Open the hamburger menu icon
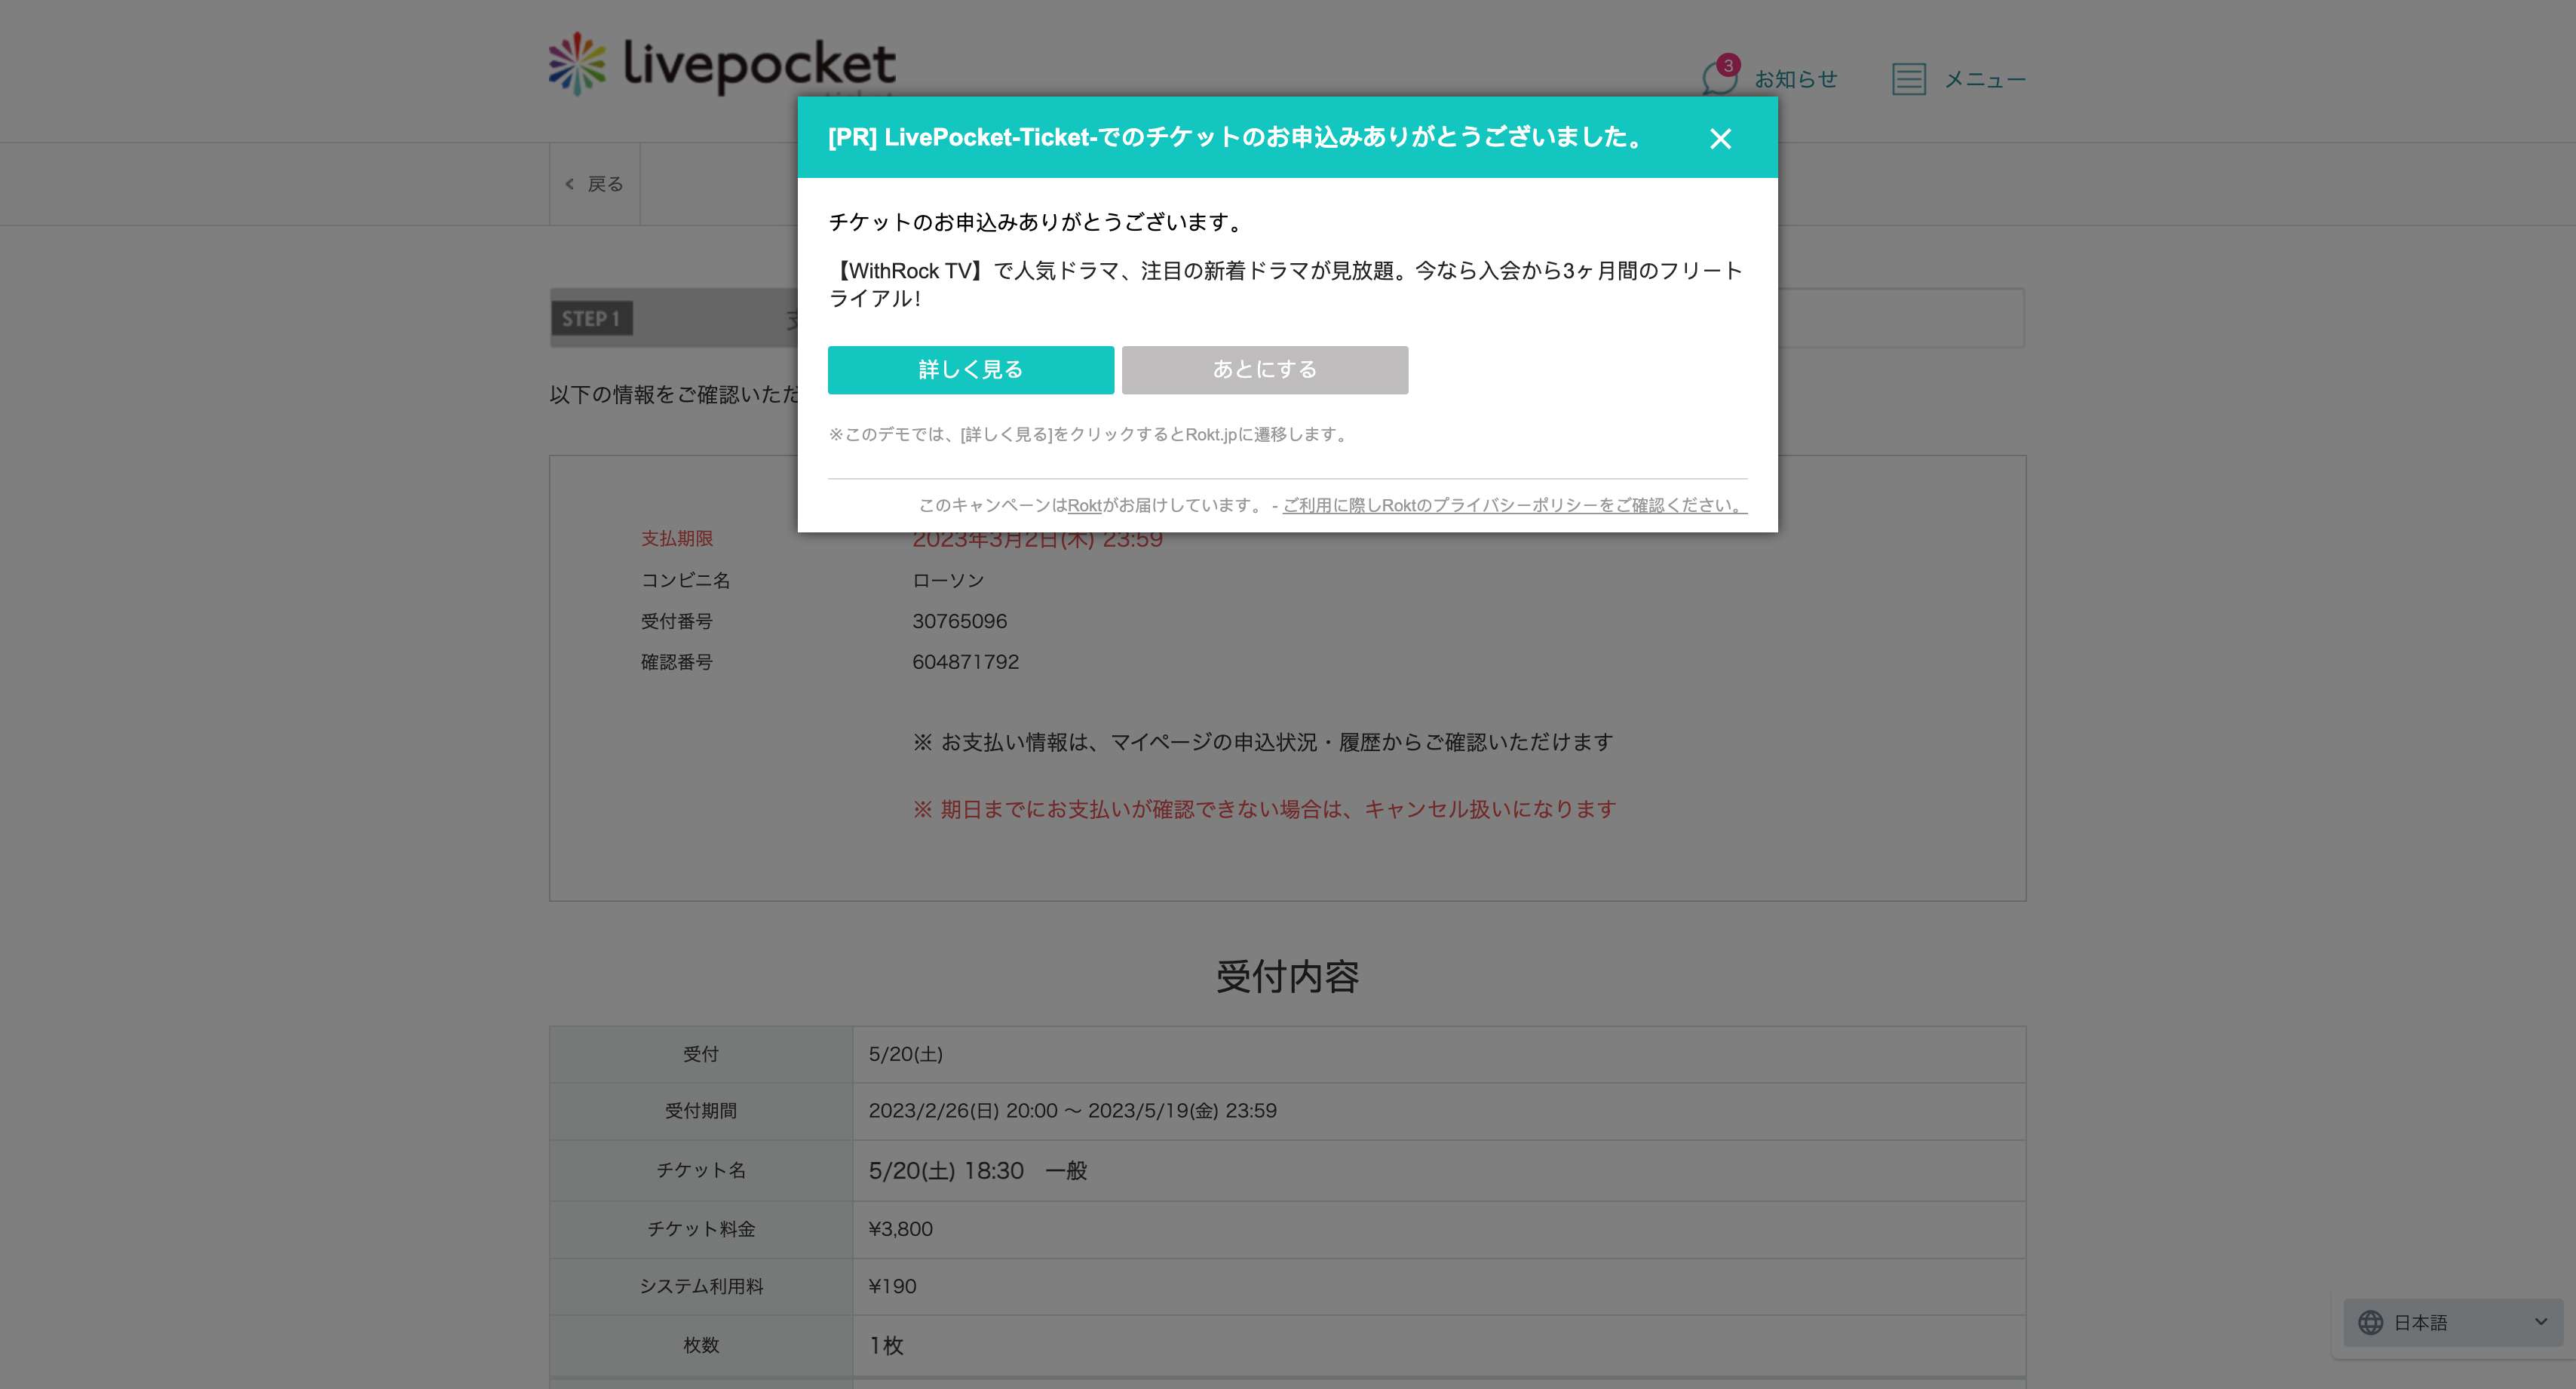This screenshot has height=1389, width=2576. click(x=1909, y=79)
